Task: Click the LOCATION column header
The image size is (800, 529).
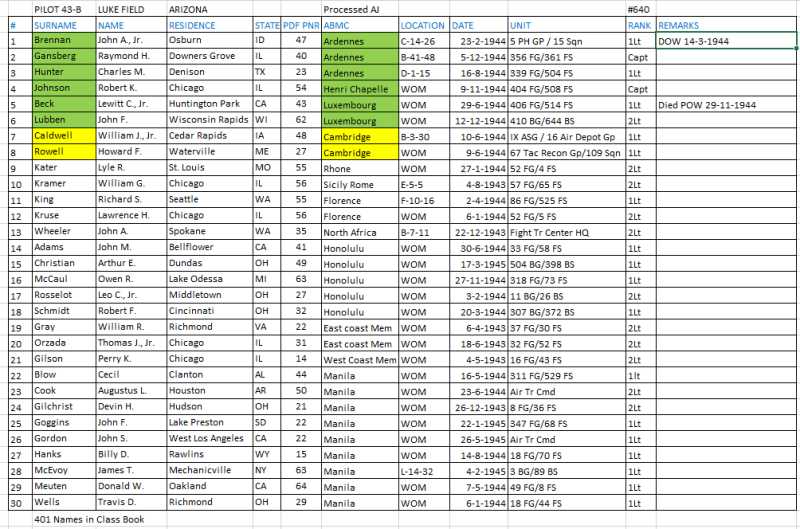Action: (x=423, y=25)
